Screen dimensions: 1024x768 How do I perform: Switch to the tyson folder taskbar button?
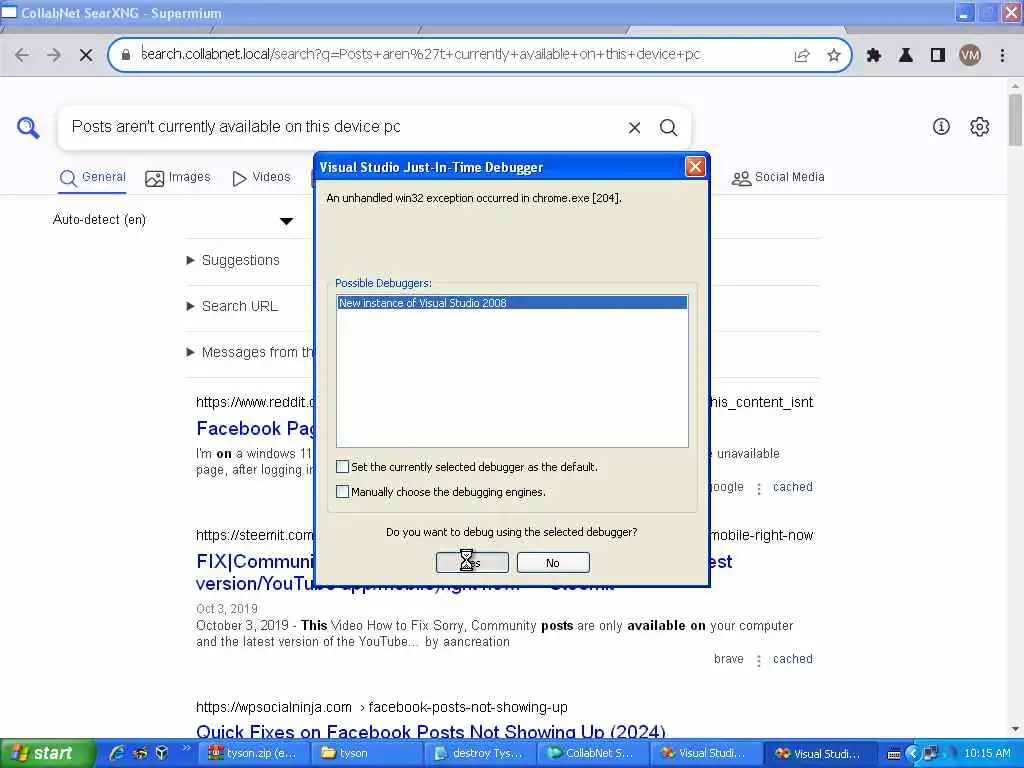click(367, 753)
